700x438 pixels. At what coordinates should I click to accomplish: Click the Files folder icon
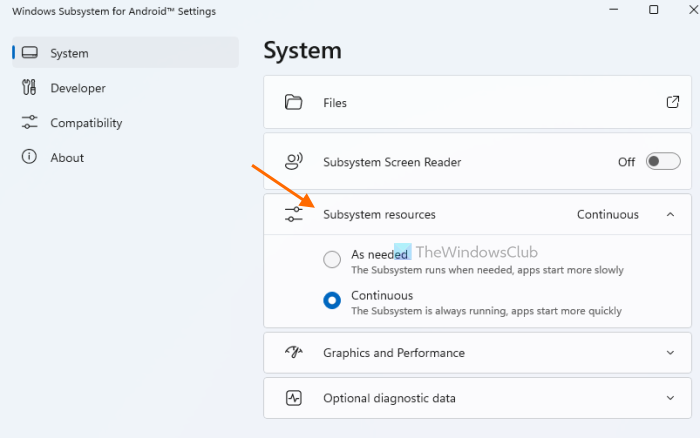pos(293,103)
